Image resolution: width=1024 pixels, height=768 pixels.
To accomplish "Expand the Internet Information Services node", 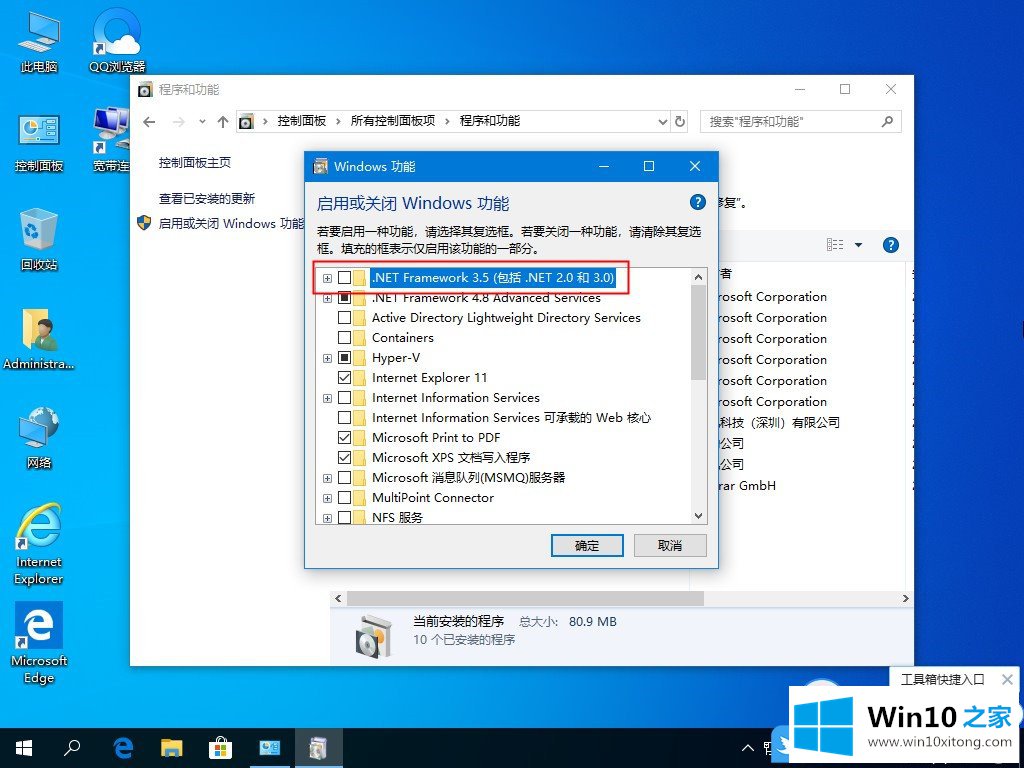I will (327, 398).
